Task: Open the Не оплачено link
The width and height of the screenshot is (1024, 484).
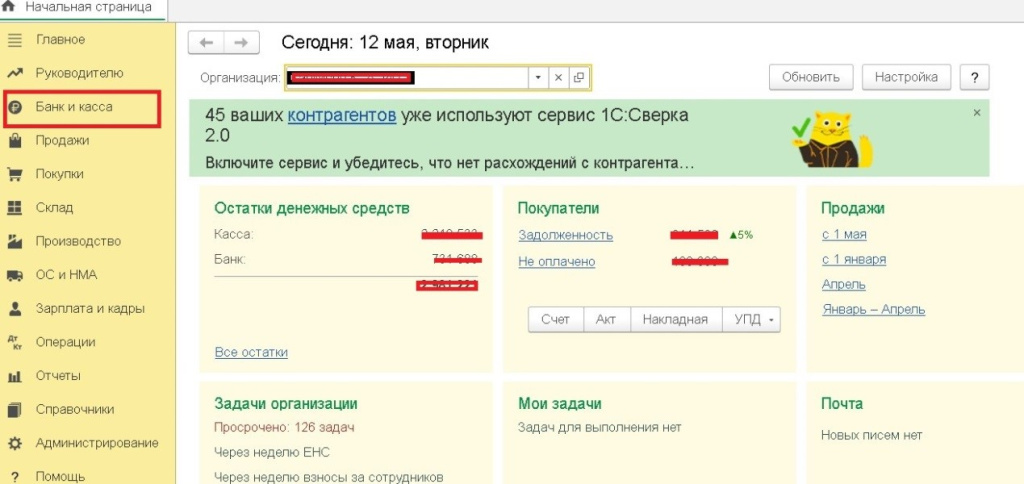Action: tap(557, 262)
